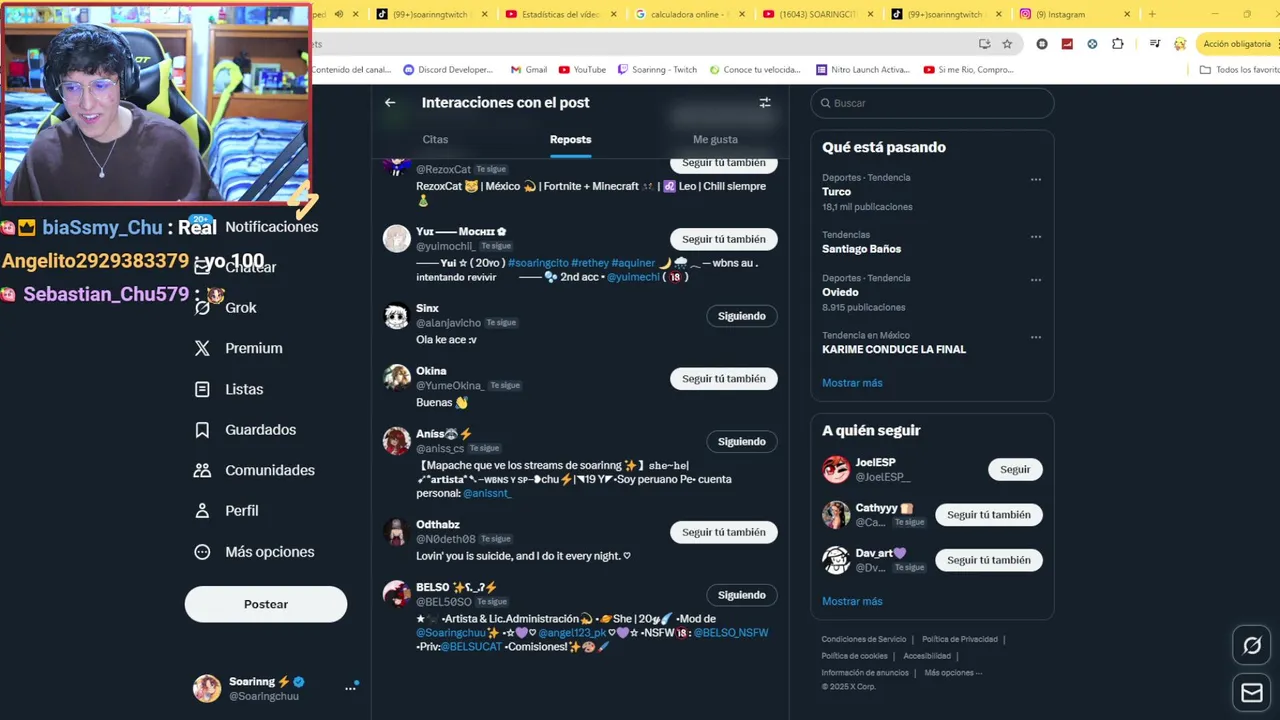
Task: Open the filter settings icon beside post interactions
Action: pos(765,102)
